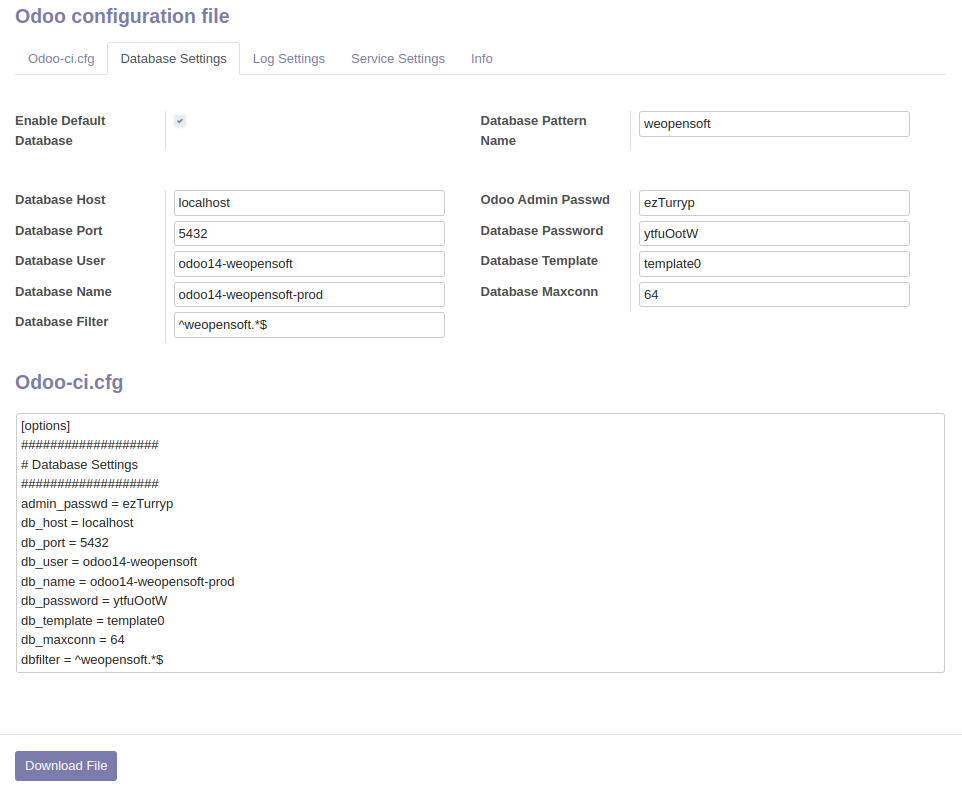
Task: Select the Database Settings tab
Action: [x=174, y=59]
